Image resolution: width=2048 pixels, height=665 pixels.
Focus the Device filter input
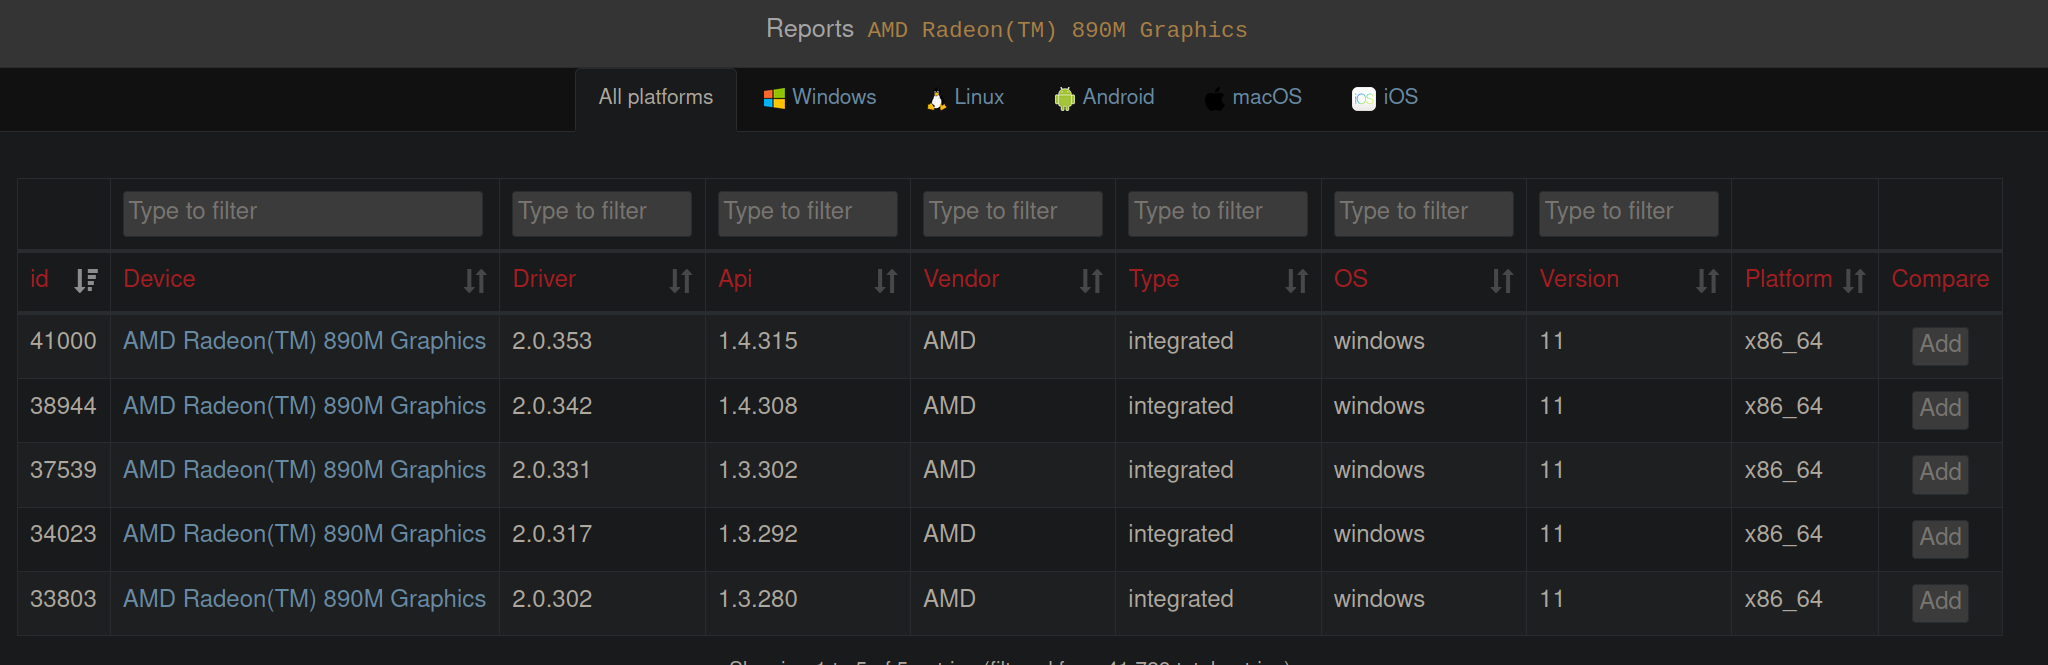303,214
